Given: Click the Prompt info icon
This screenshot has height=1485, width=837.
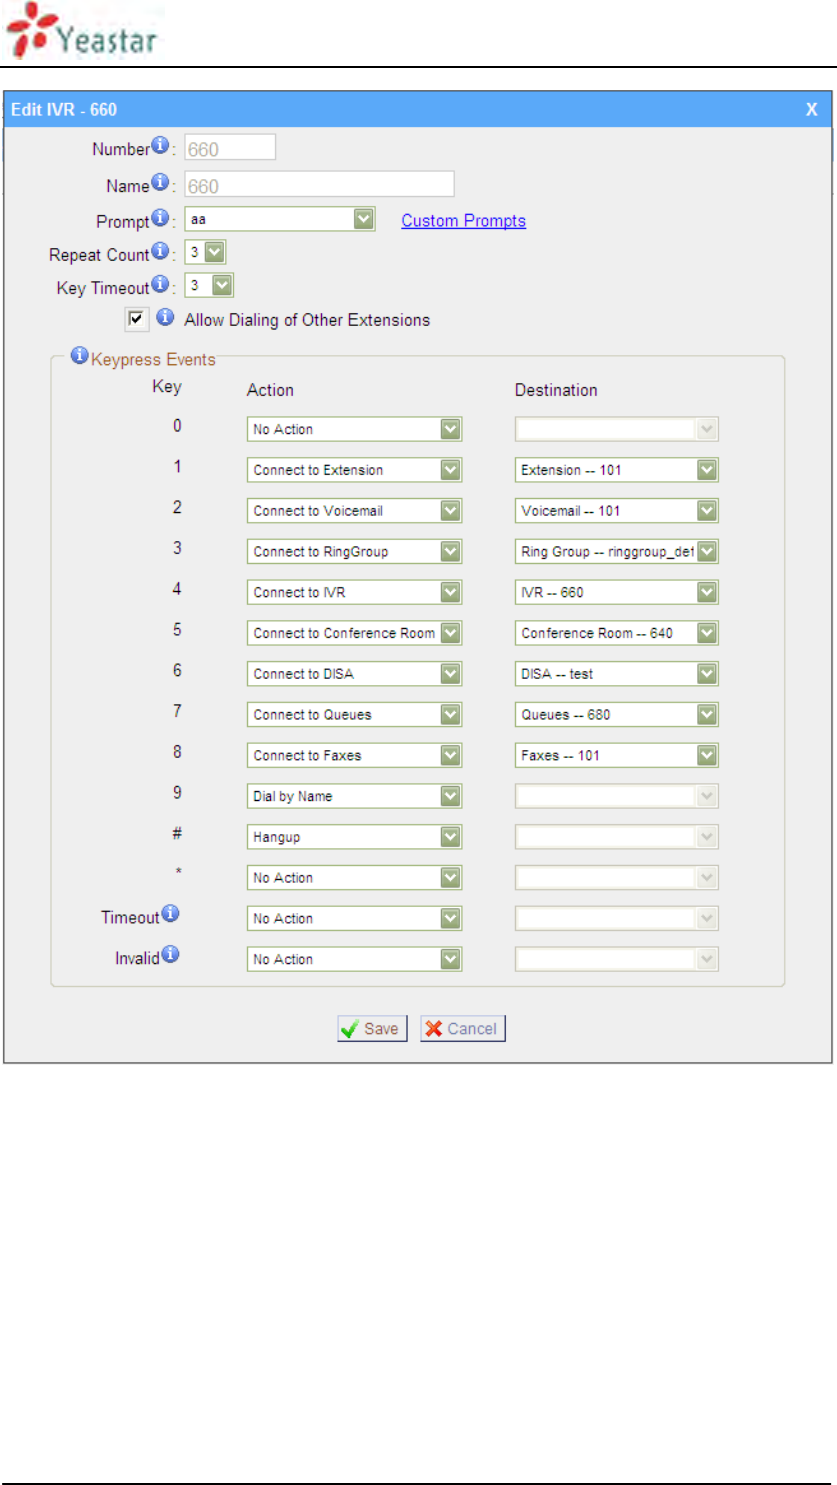Looking at the screenshot, I should click(160, 219).
